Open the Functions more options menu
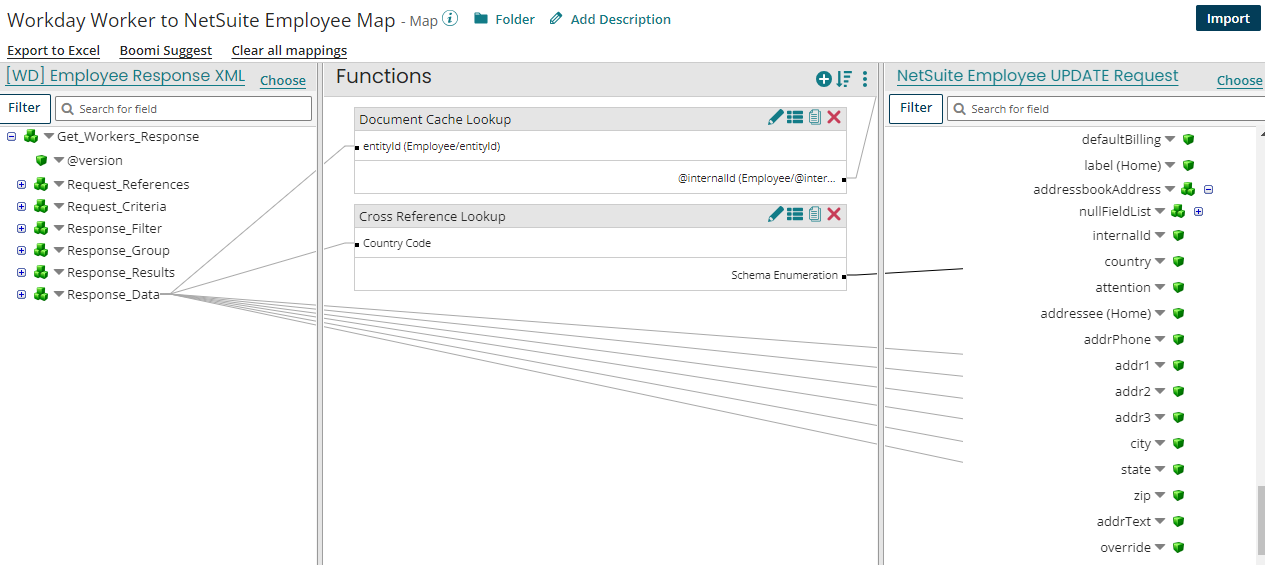This screenshot has height=565, width=1265. coord(866,79)
